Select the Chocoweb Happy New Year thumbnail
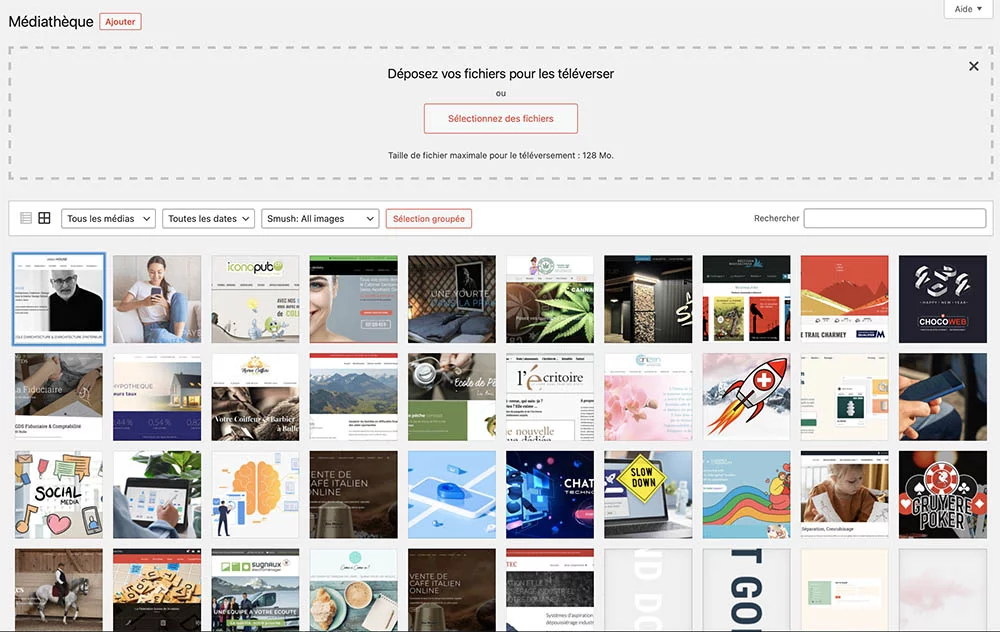This screenshot has height=632, width=1000. (942, 299)
